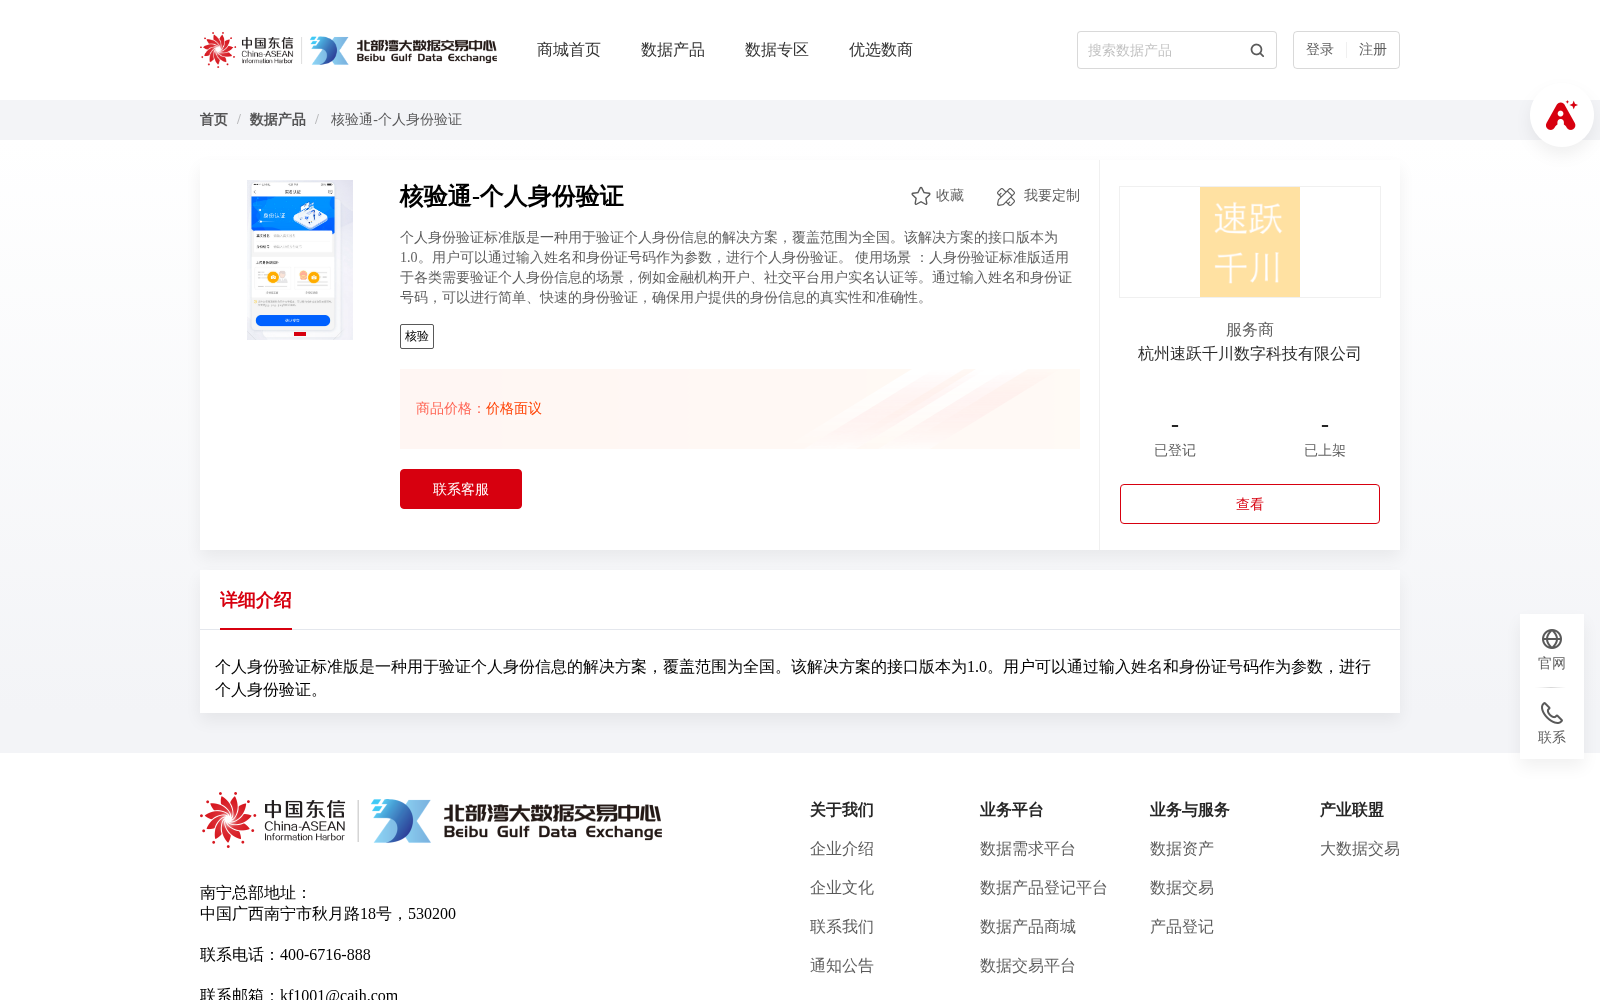Click footer heading 业务与服务
Screen dimensions: 1600x1000
[1190, 810]
